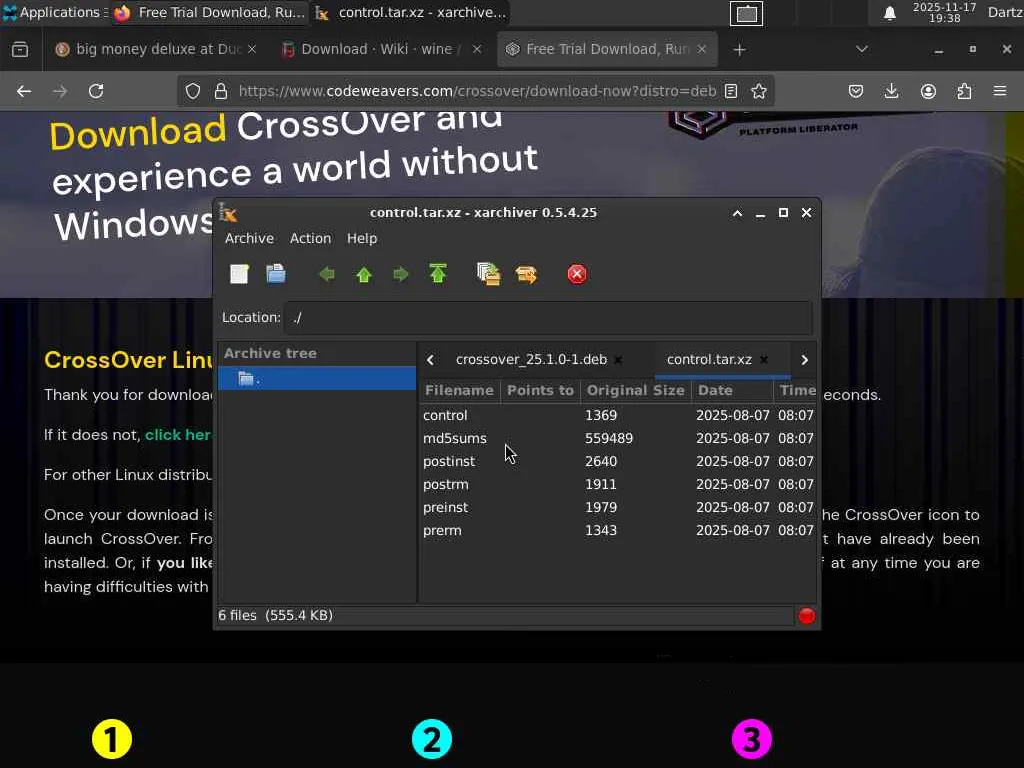The height and width of the screenshot is (768, 1024).
Task: Go back with the green left arrow
Action: coord(327,274)
